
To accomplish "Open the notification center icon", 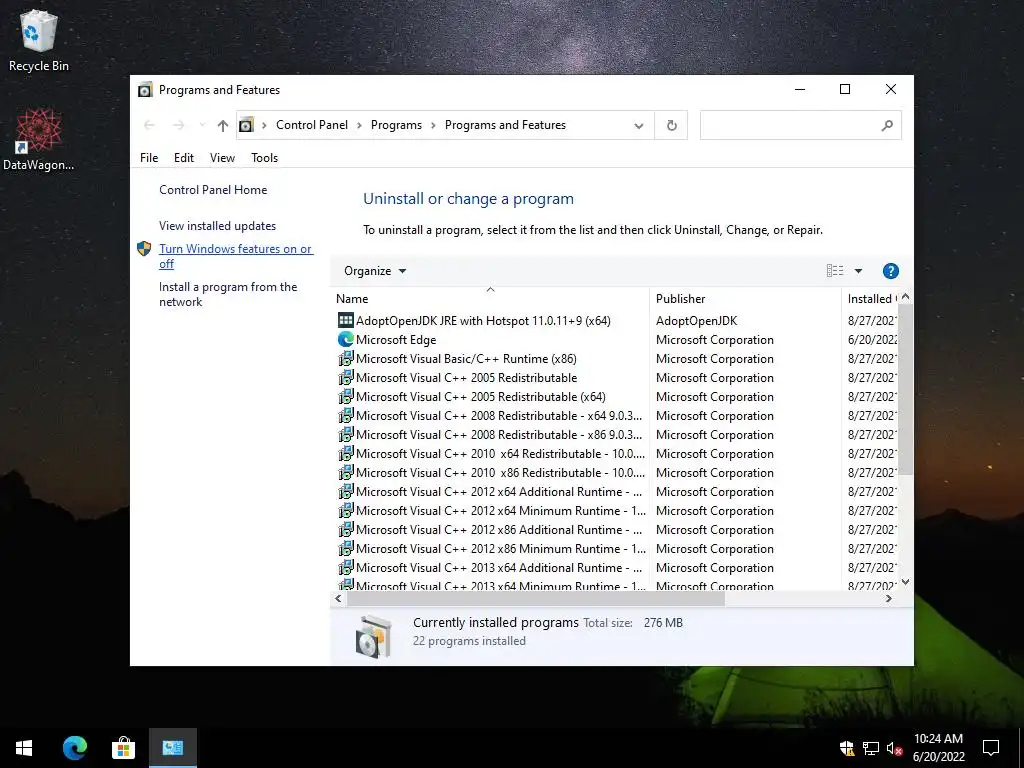I will (991, 748).
